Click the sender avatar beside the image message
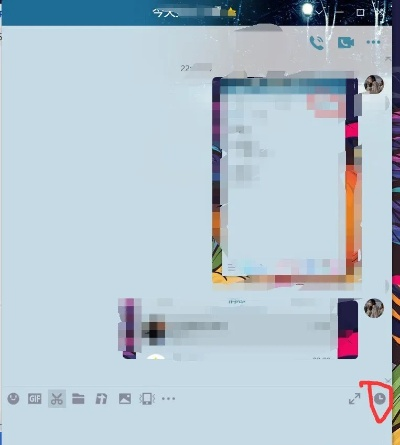 (x=374, y=84)
